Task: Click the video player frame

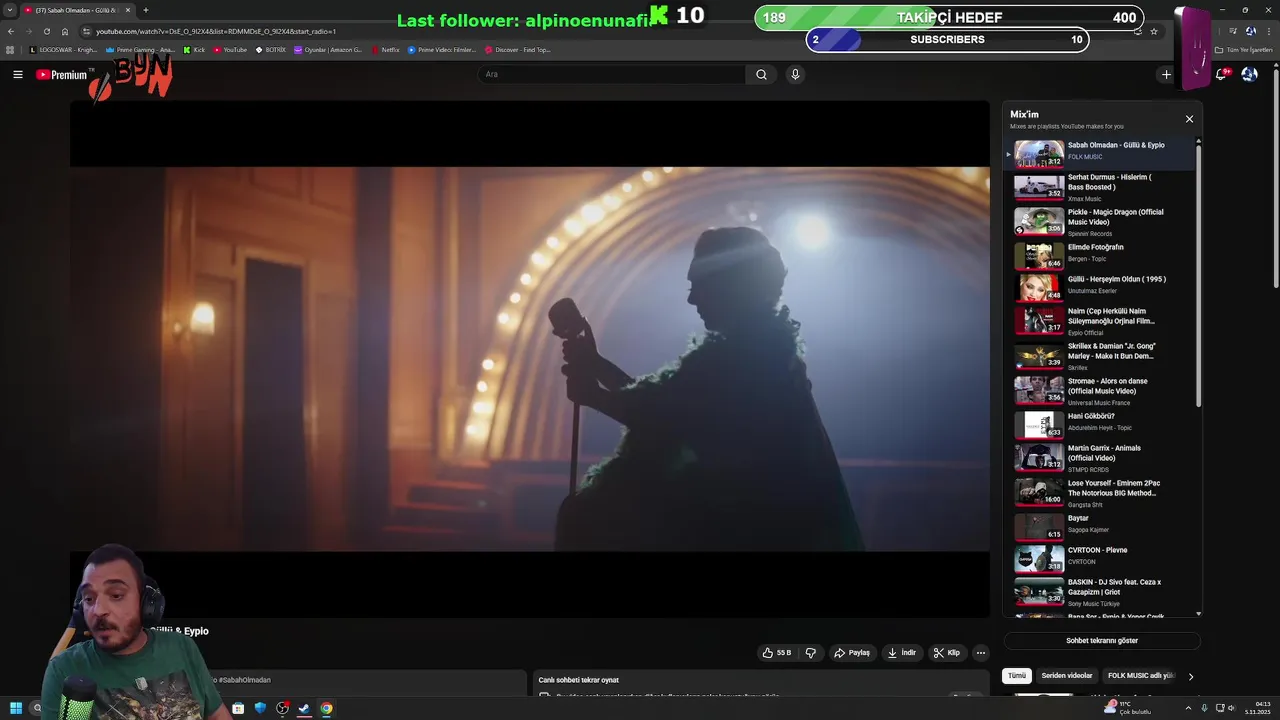Action: [530, 359]
